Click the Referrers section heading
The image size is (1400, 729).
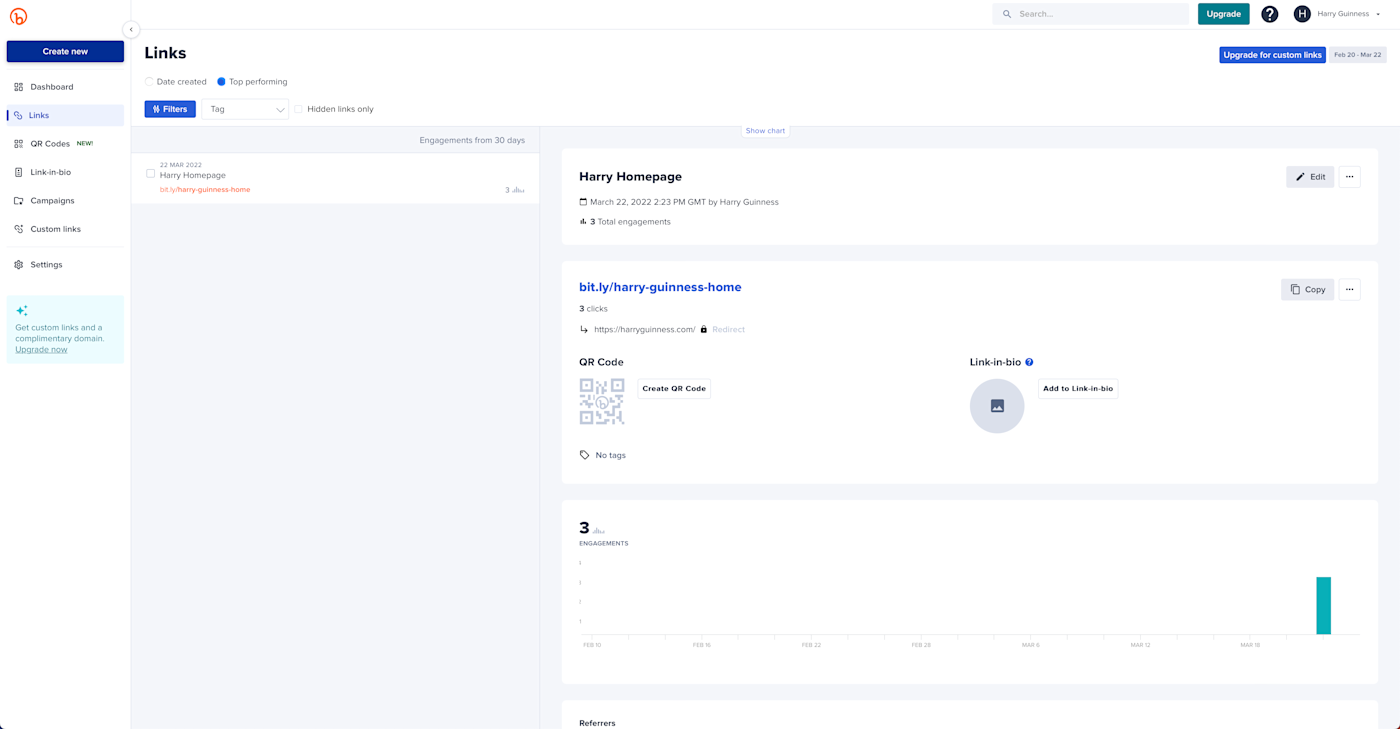(x=597, y=723)
